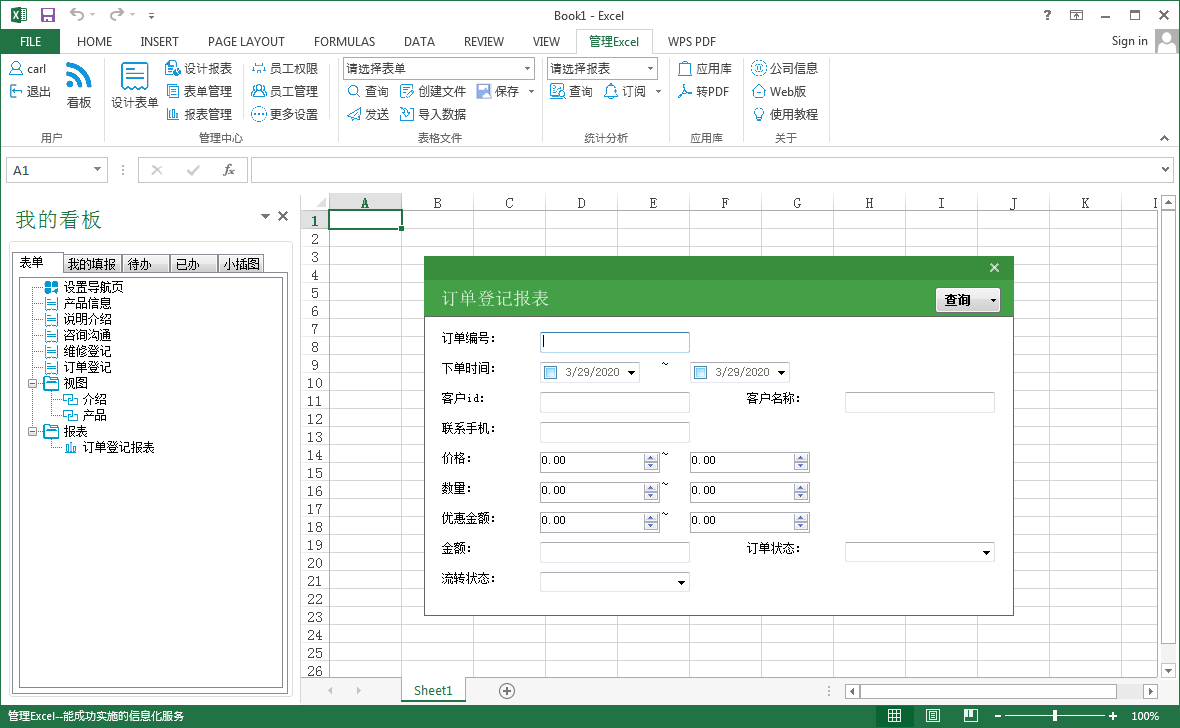The image size is (1180, 728).
Task: Collapse the ribbon with the arrow
Action: point(1163,138)
